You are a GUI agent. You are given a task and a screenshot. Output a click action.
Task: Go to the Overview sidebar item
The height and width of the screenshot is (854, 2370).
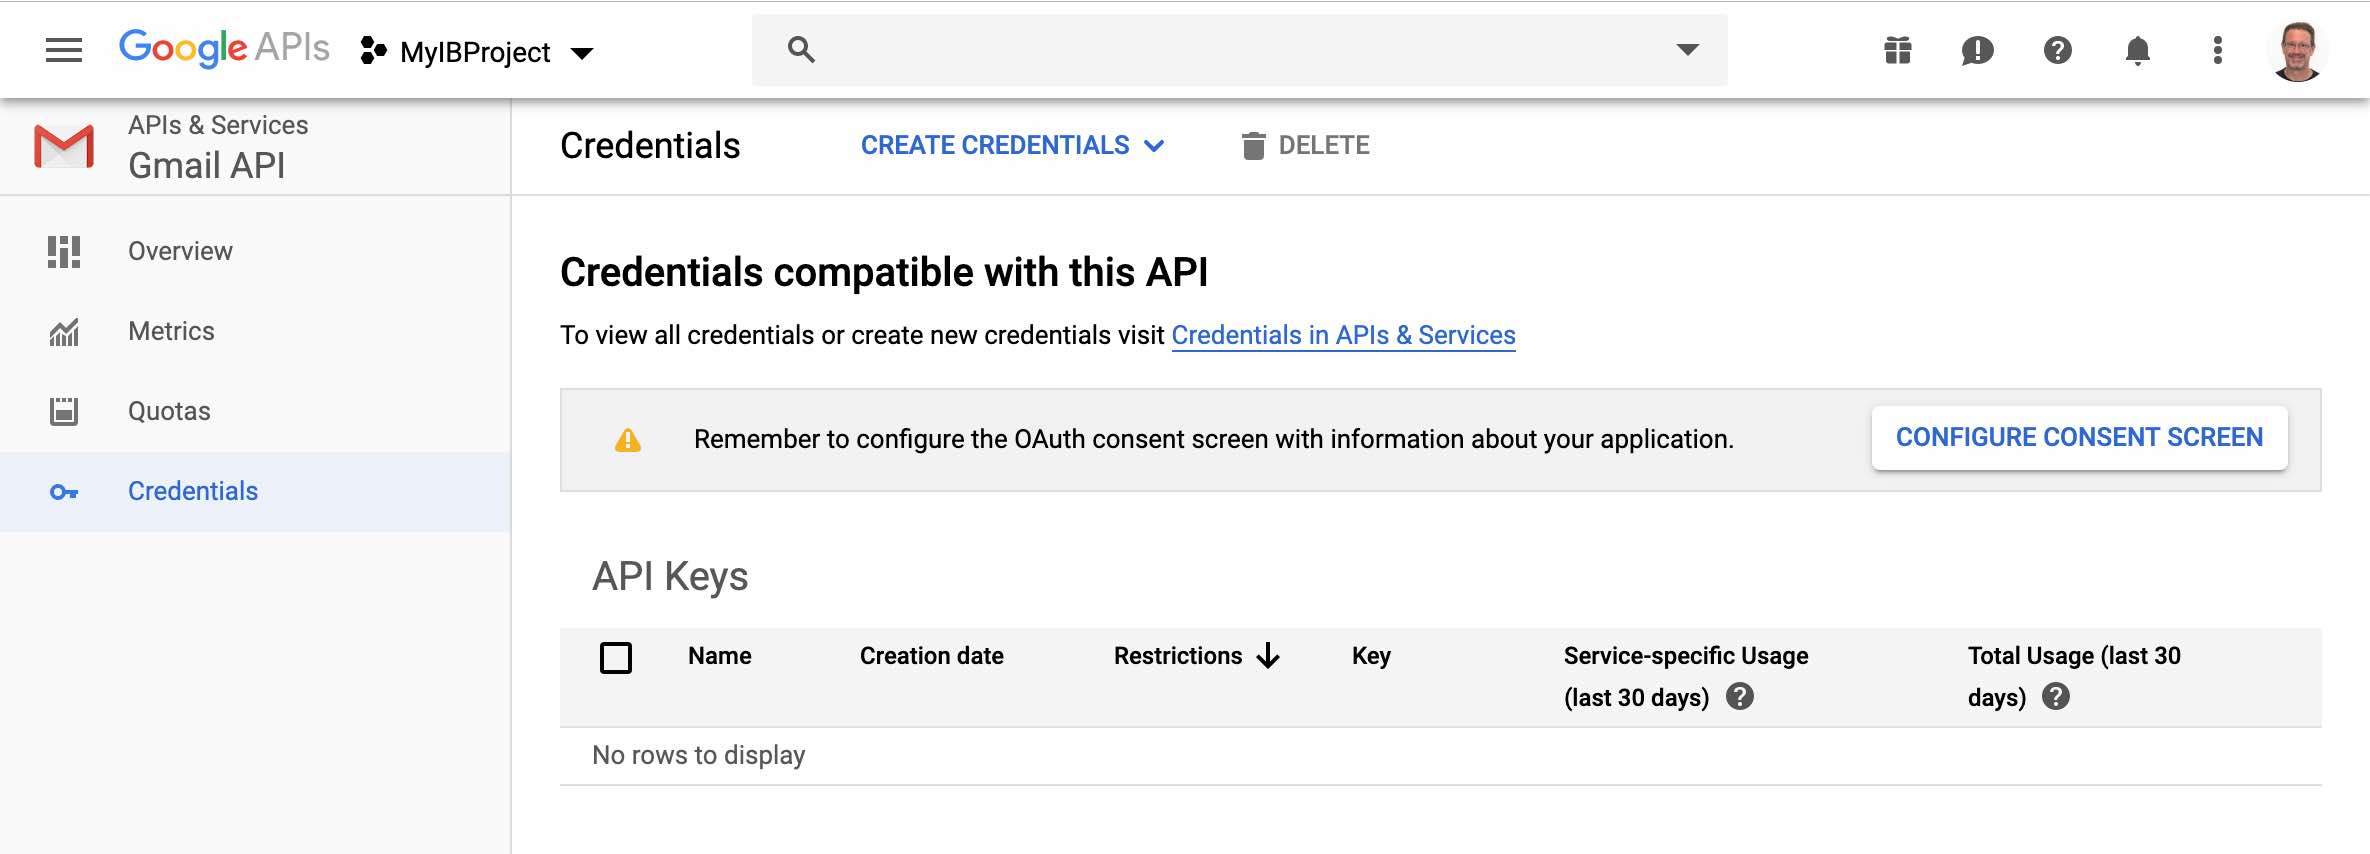pos(255,251)
